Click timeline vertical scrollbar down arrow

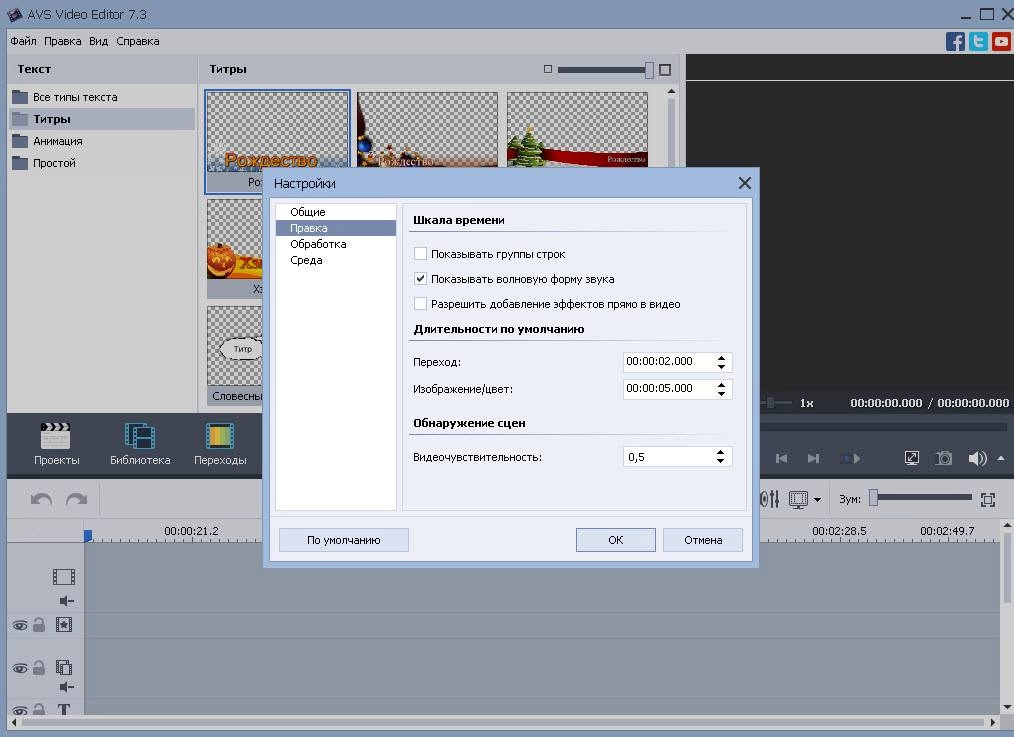[1007, 707]
